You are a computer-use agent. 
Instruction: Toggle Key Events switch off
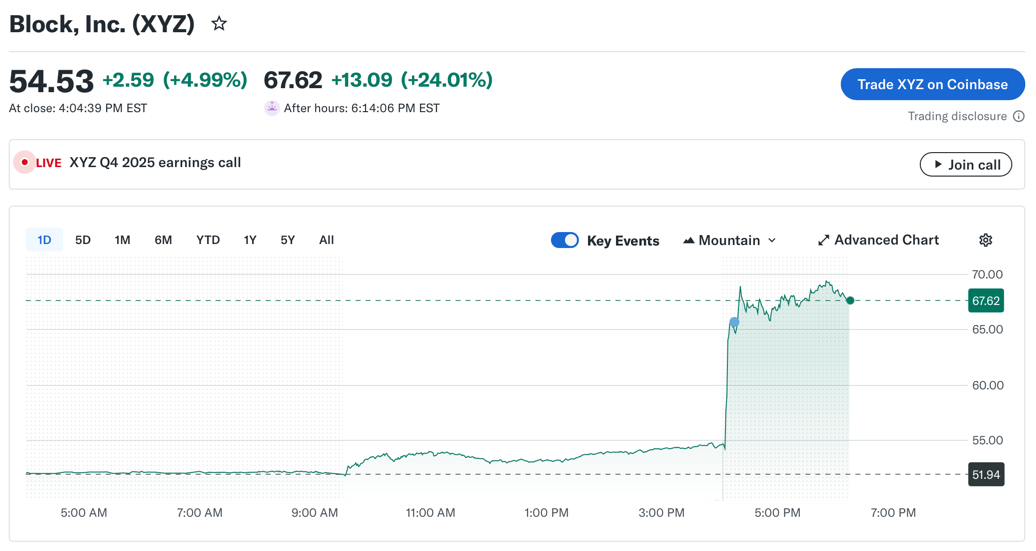[564, 240]
